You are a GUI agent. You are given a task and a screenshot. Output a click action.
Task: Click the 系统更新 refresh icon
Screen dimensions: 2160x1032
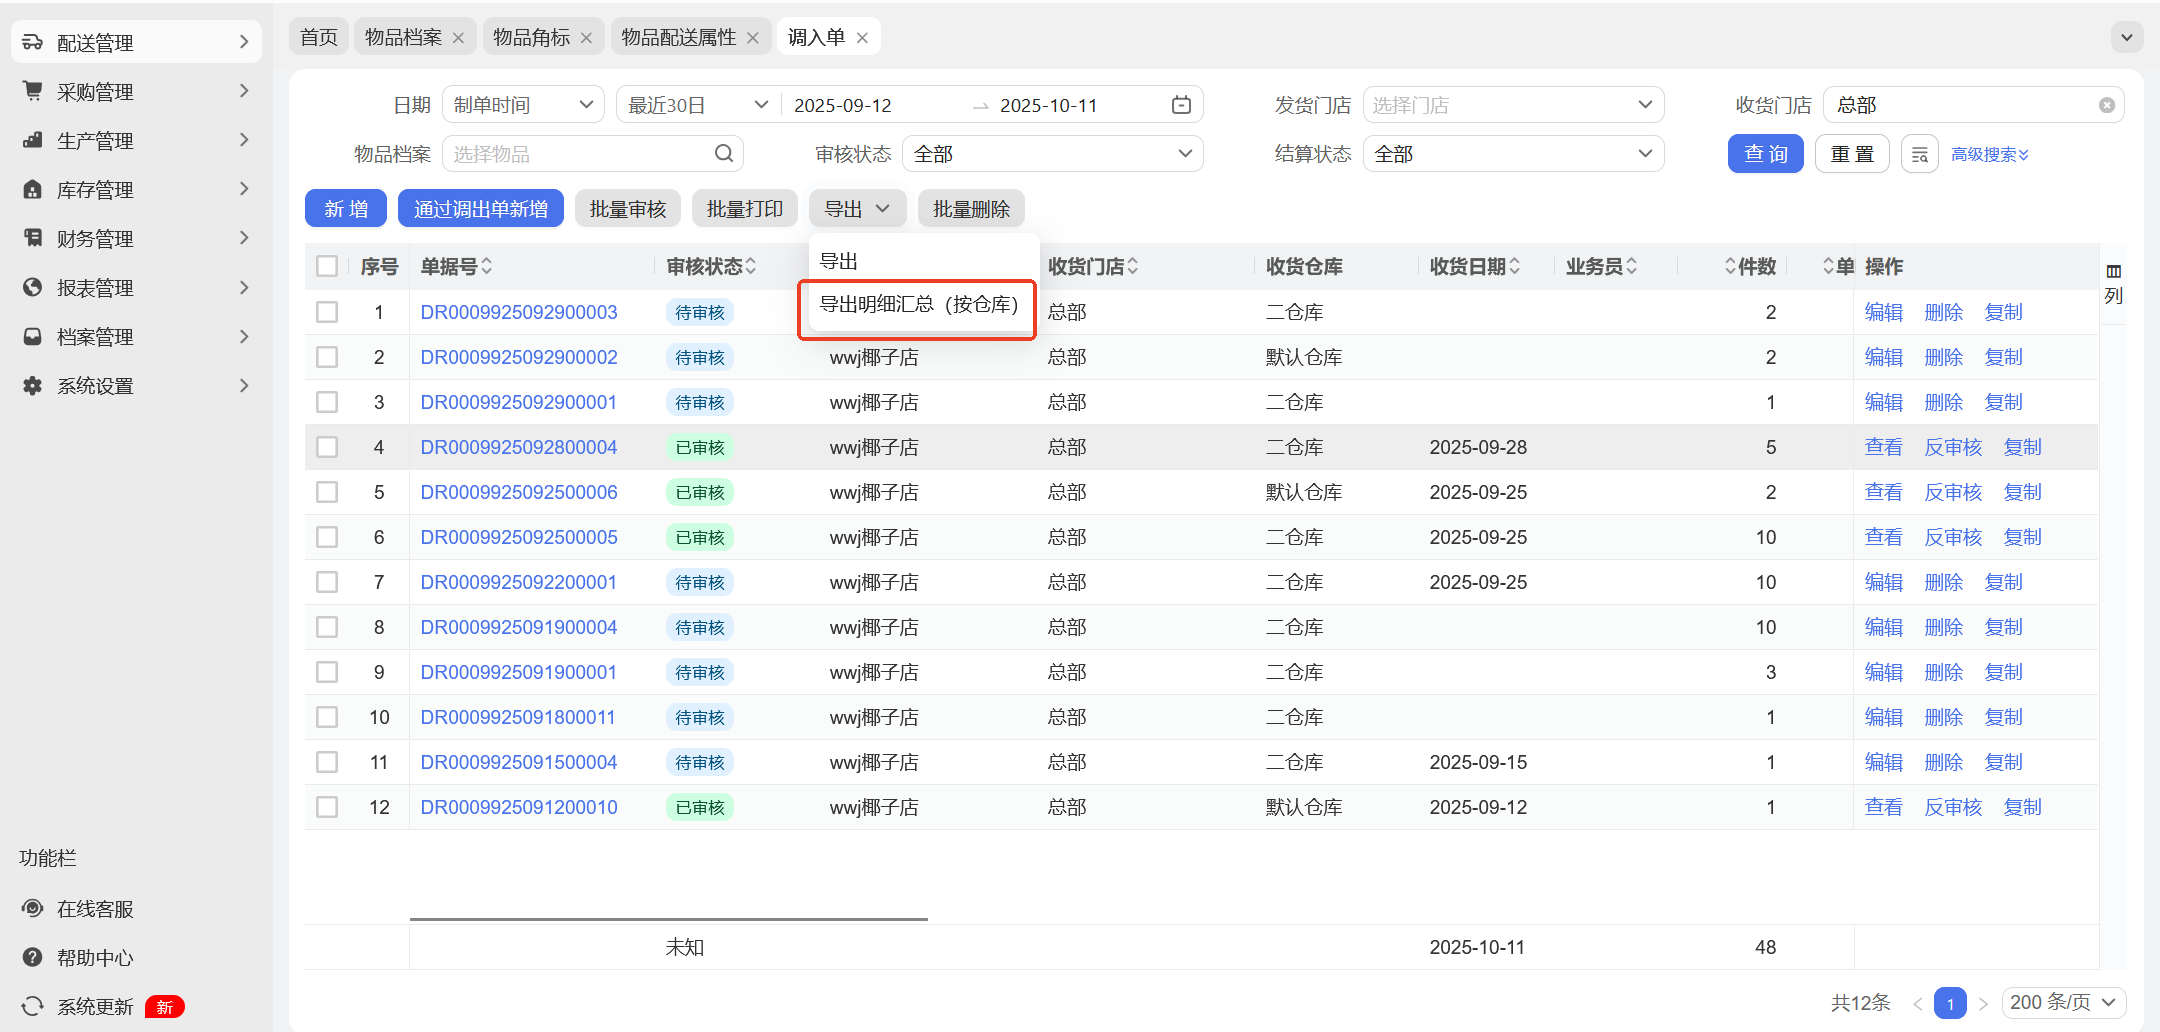pyautogui.click(x=33, y=1006)
